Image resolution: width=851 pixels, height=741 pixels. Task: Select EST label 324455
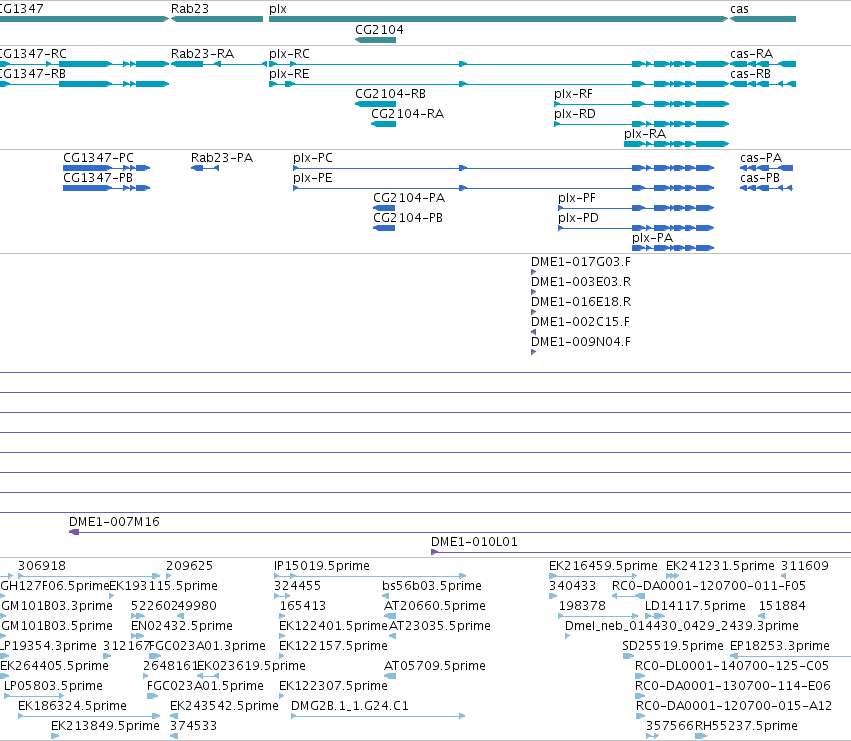(297, 586)
